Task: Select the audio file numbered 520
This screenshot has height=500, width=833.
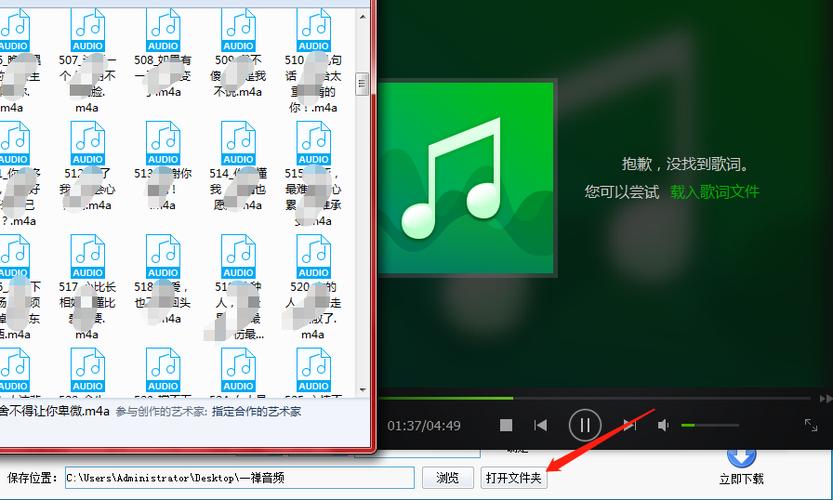Action: (x=313, y=287)
